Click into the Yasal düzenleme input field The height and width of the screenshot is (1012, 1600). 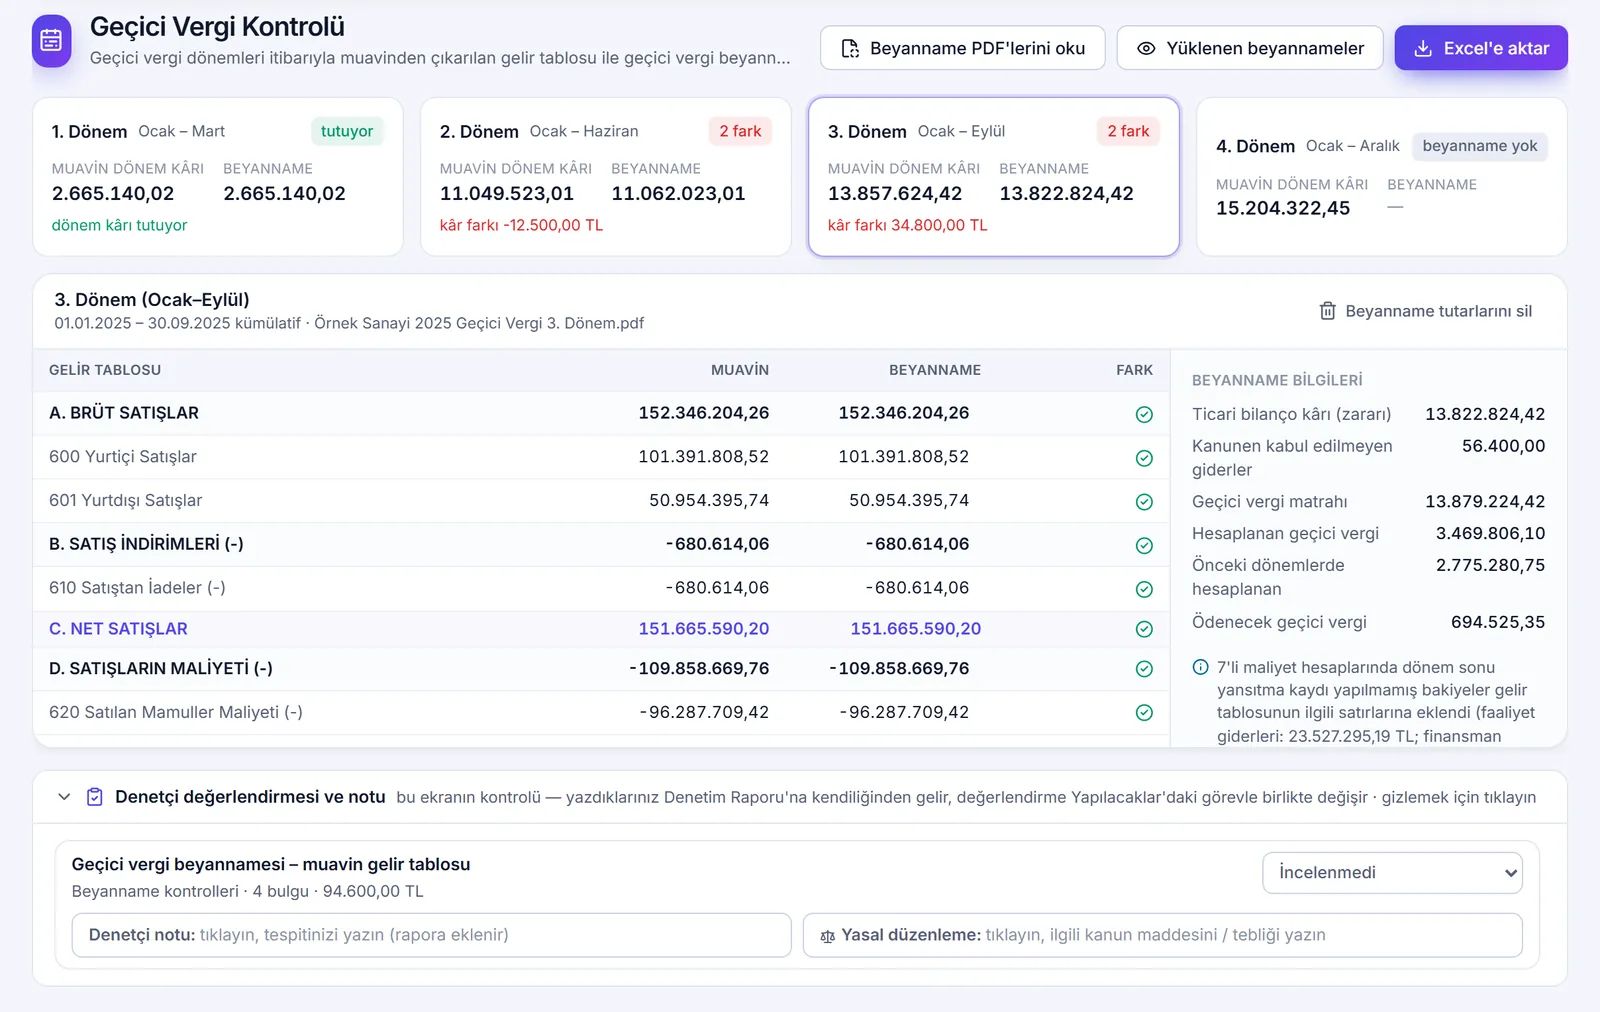click(1162, 935)
